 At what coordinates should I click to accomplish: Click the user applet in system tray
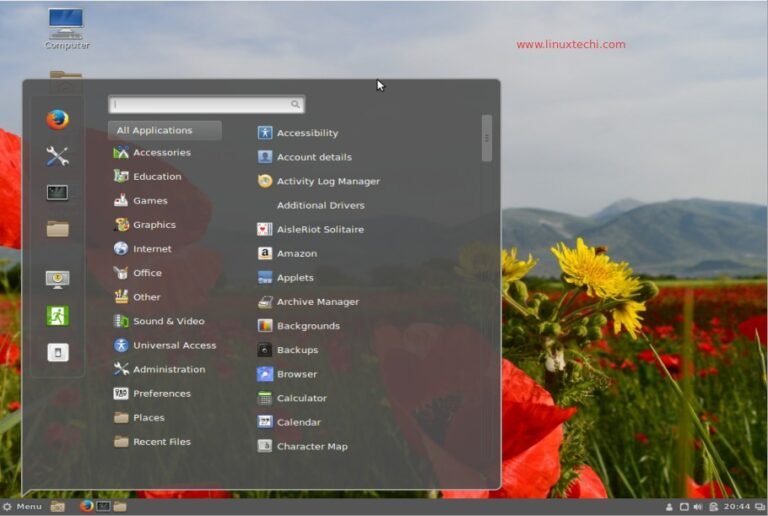669,507
